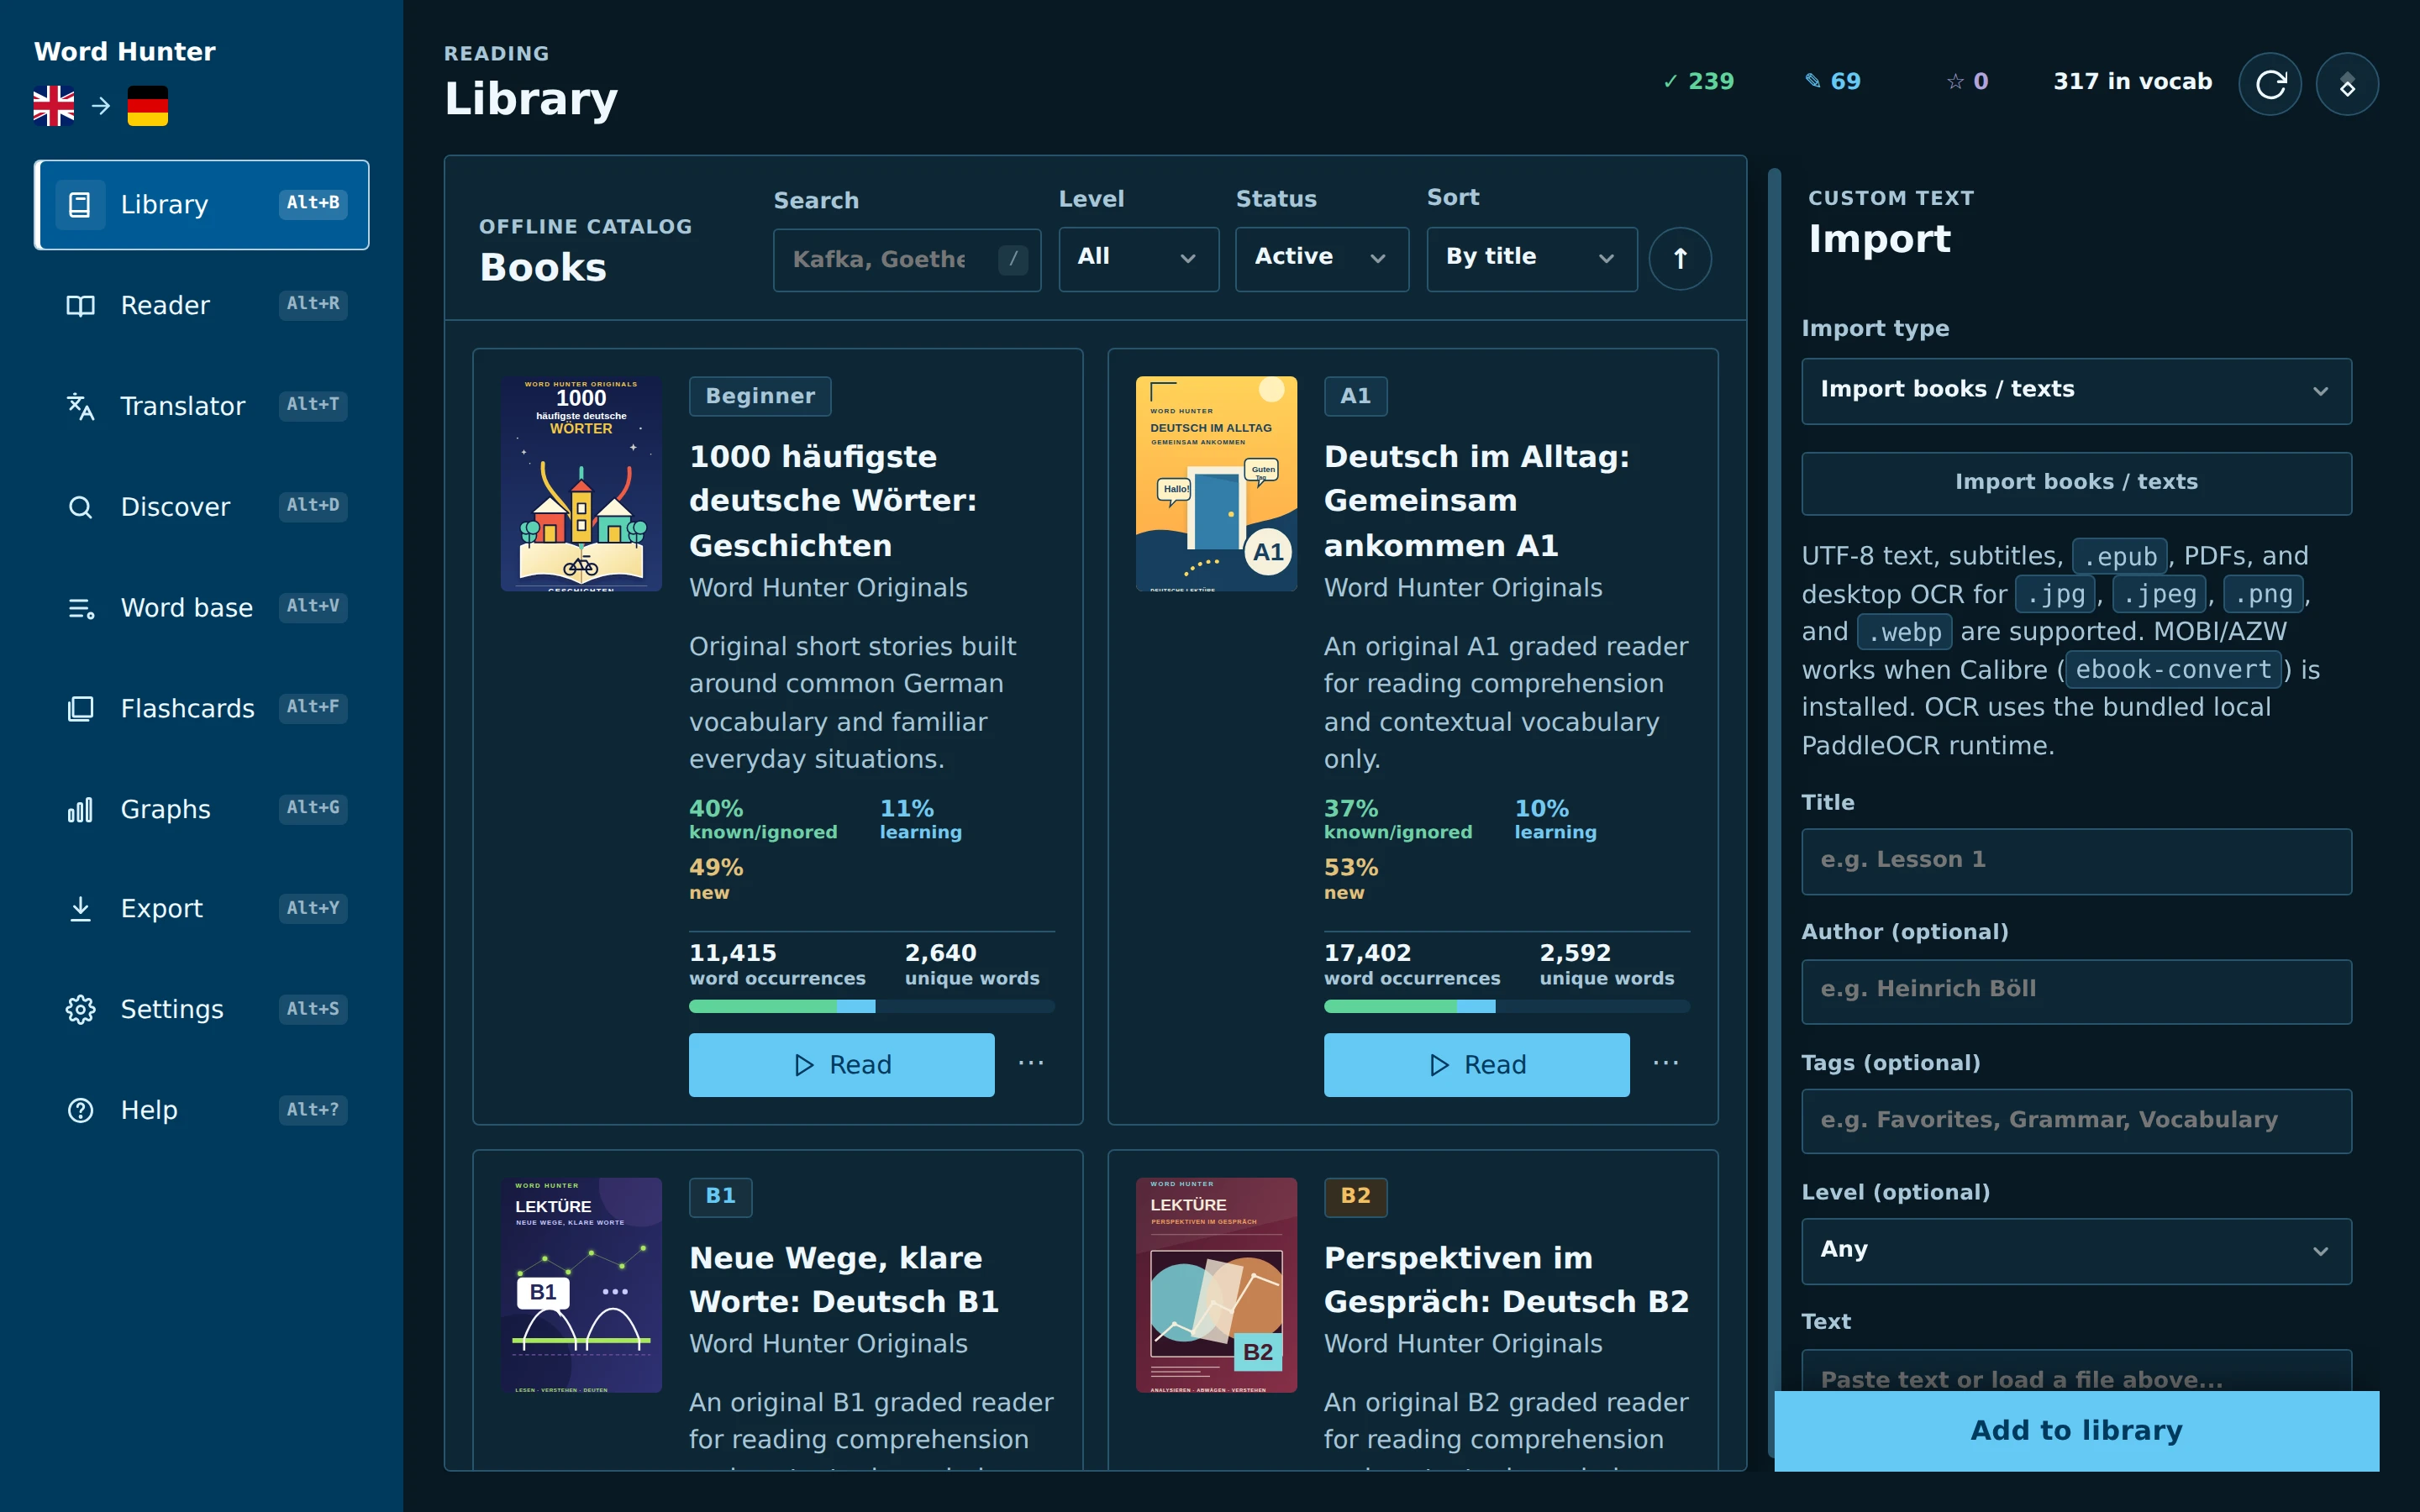Open the Export section
This screenshot has width=2420, height=1512.
(x=202, y=908)
